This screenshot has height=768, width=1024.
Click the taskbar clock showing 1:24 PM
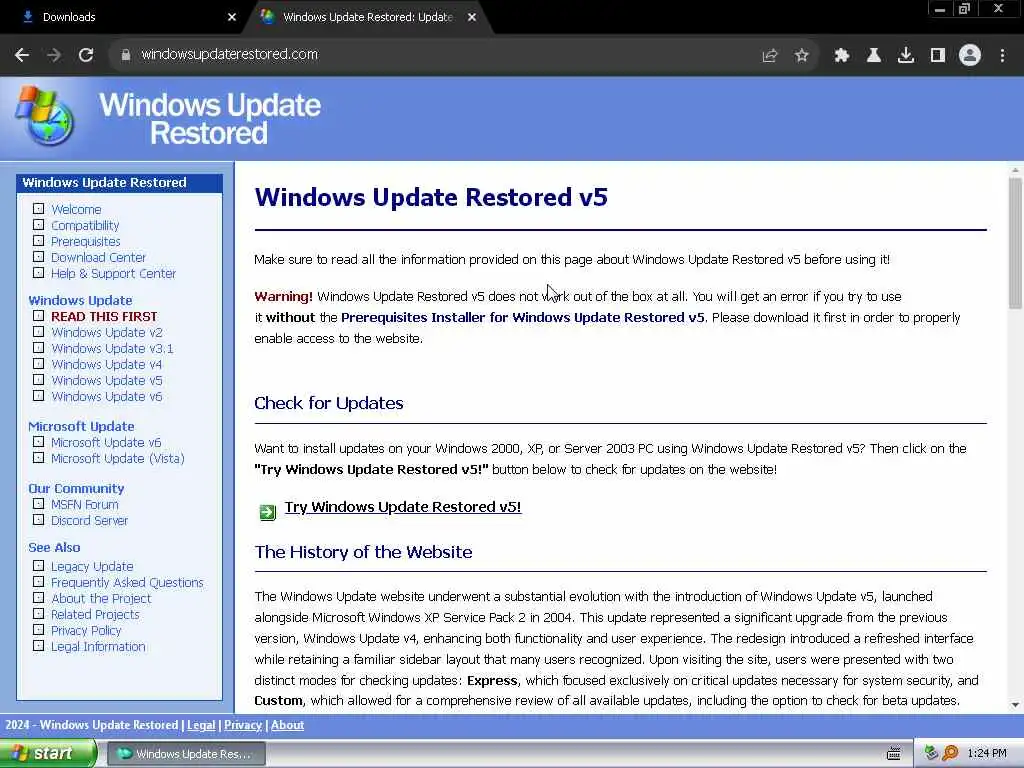[987, 754]
